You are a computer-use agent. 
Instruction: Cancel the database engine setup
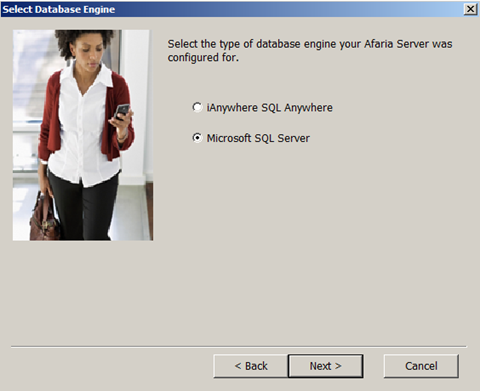click(x=421, y=366)
